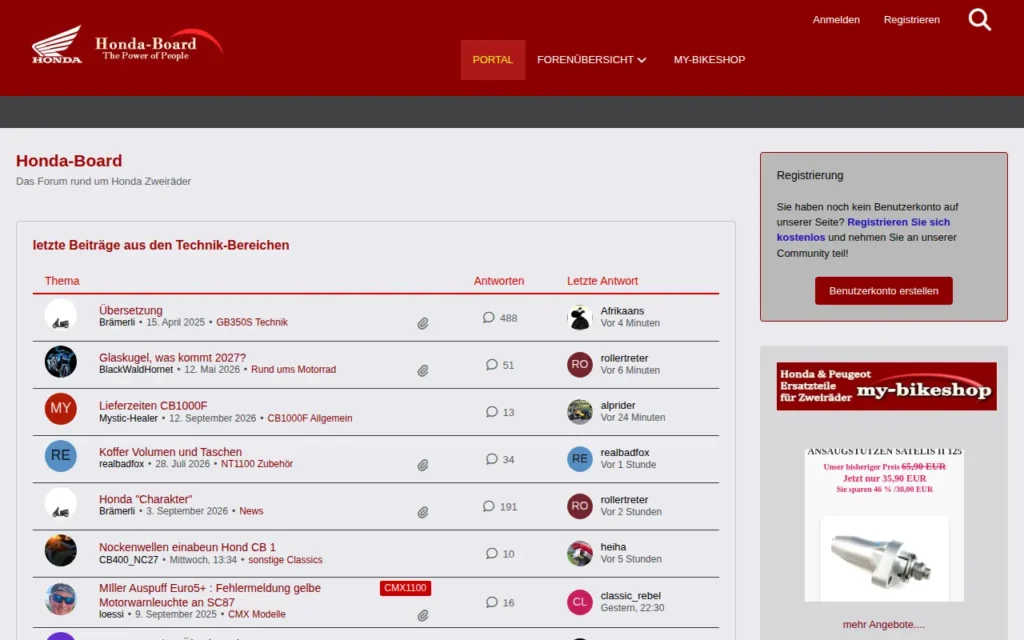Follow the Registrieren Sie sich kostenlos link

pos(863,230)
